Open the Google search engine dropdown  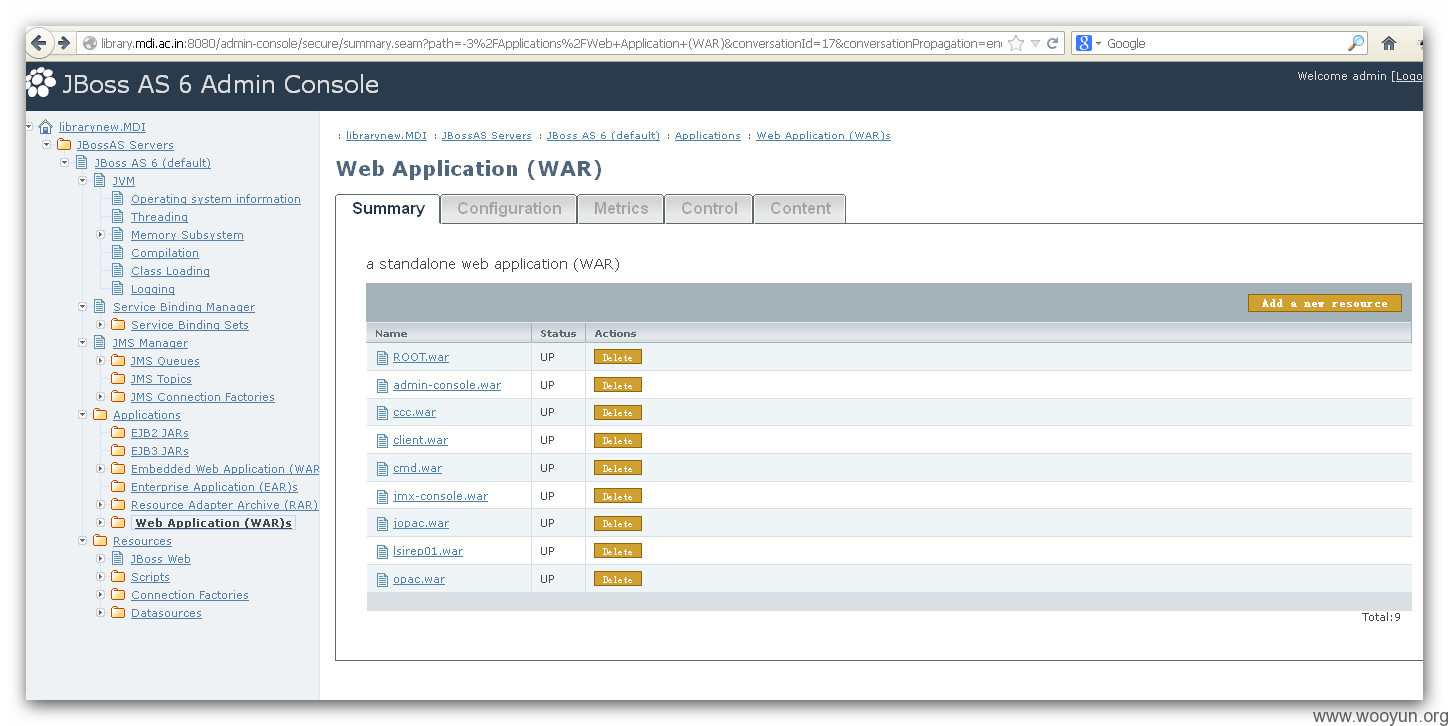(x=1098, y=43)
